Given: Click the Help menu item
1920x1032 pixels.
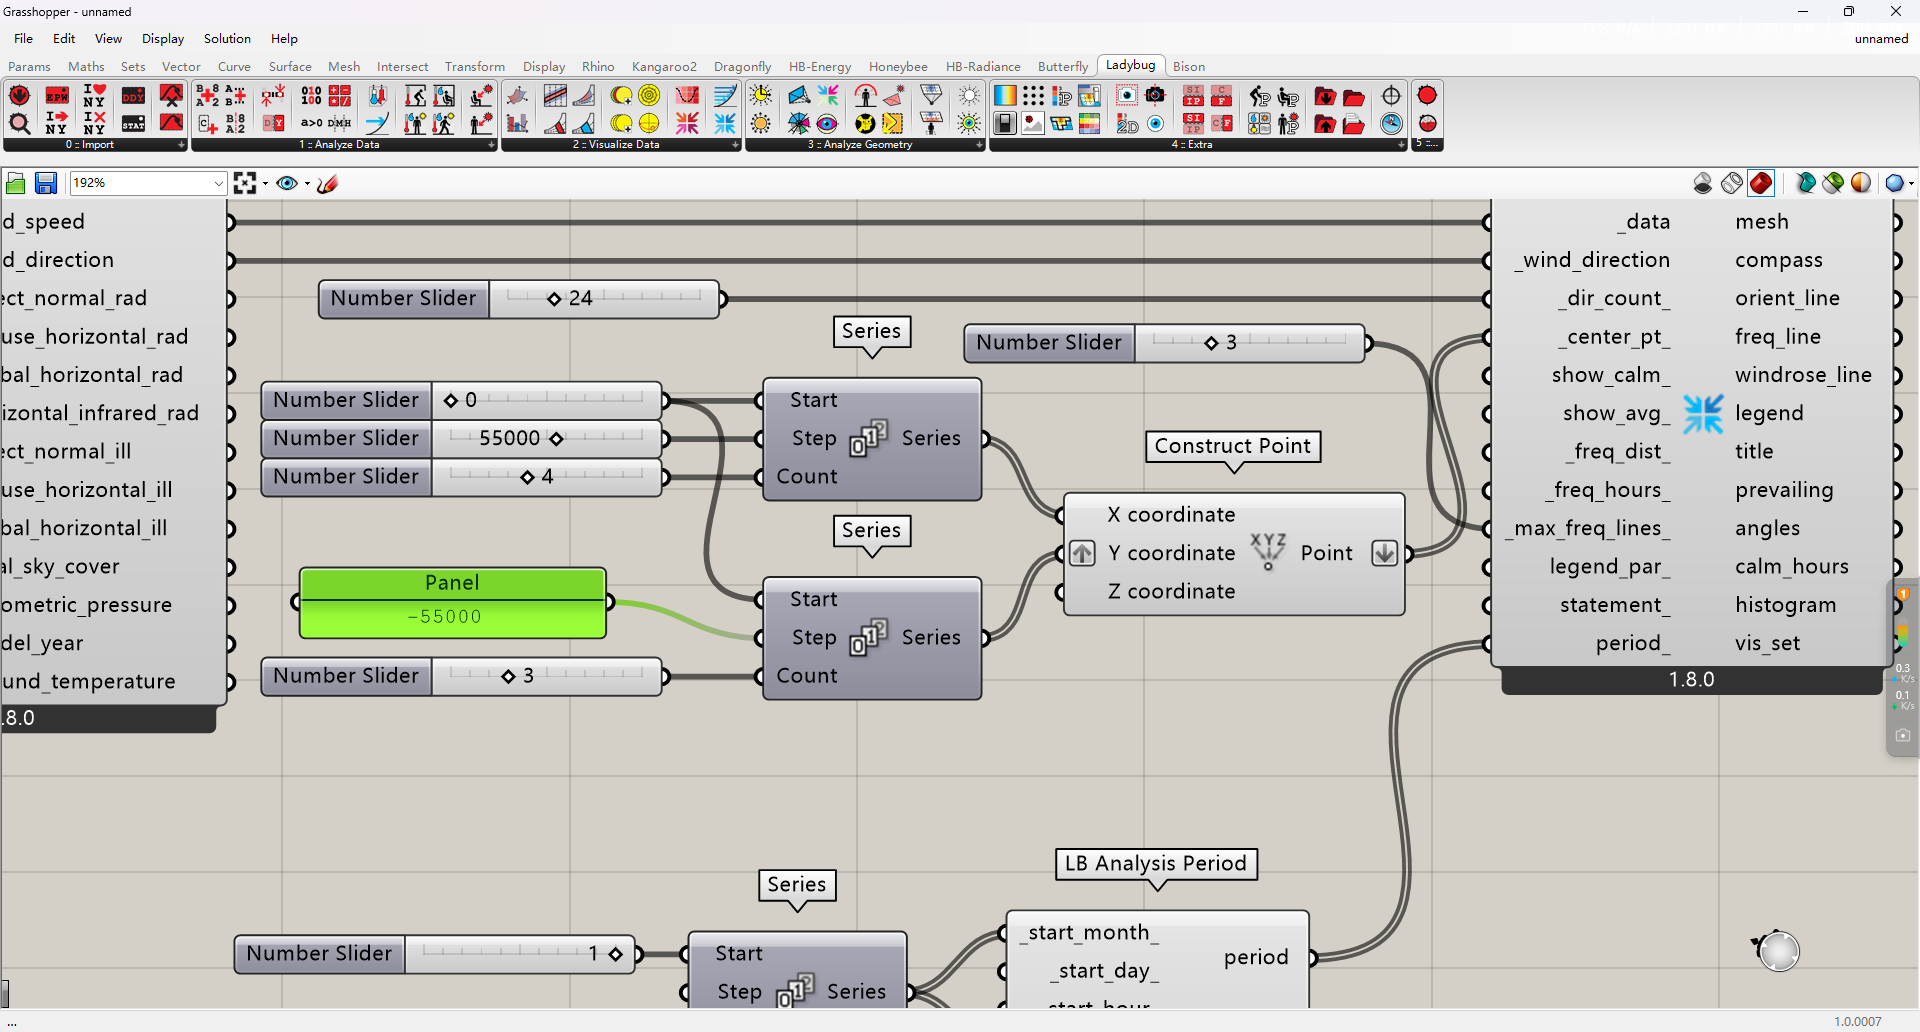Looking at the screenshot, I should 284,39.
